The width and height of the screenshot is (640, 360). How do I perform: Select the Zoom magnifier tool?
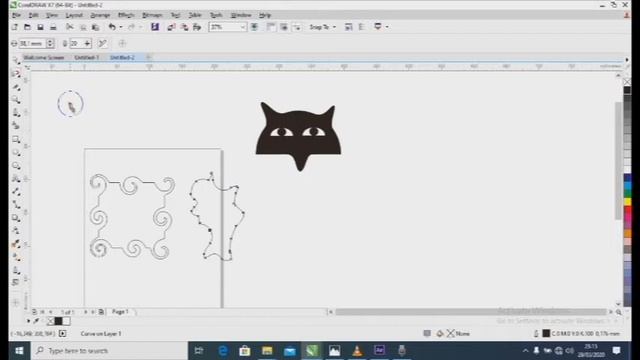coord(16,100)
